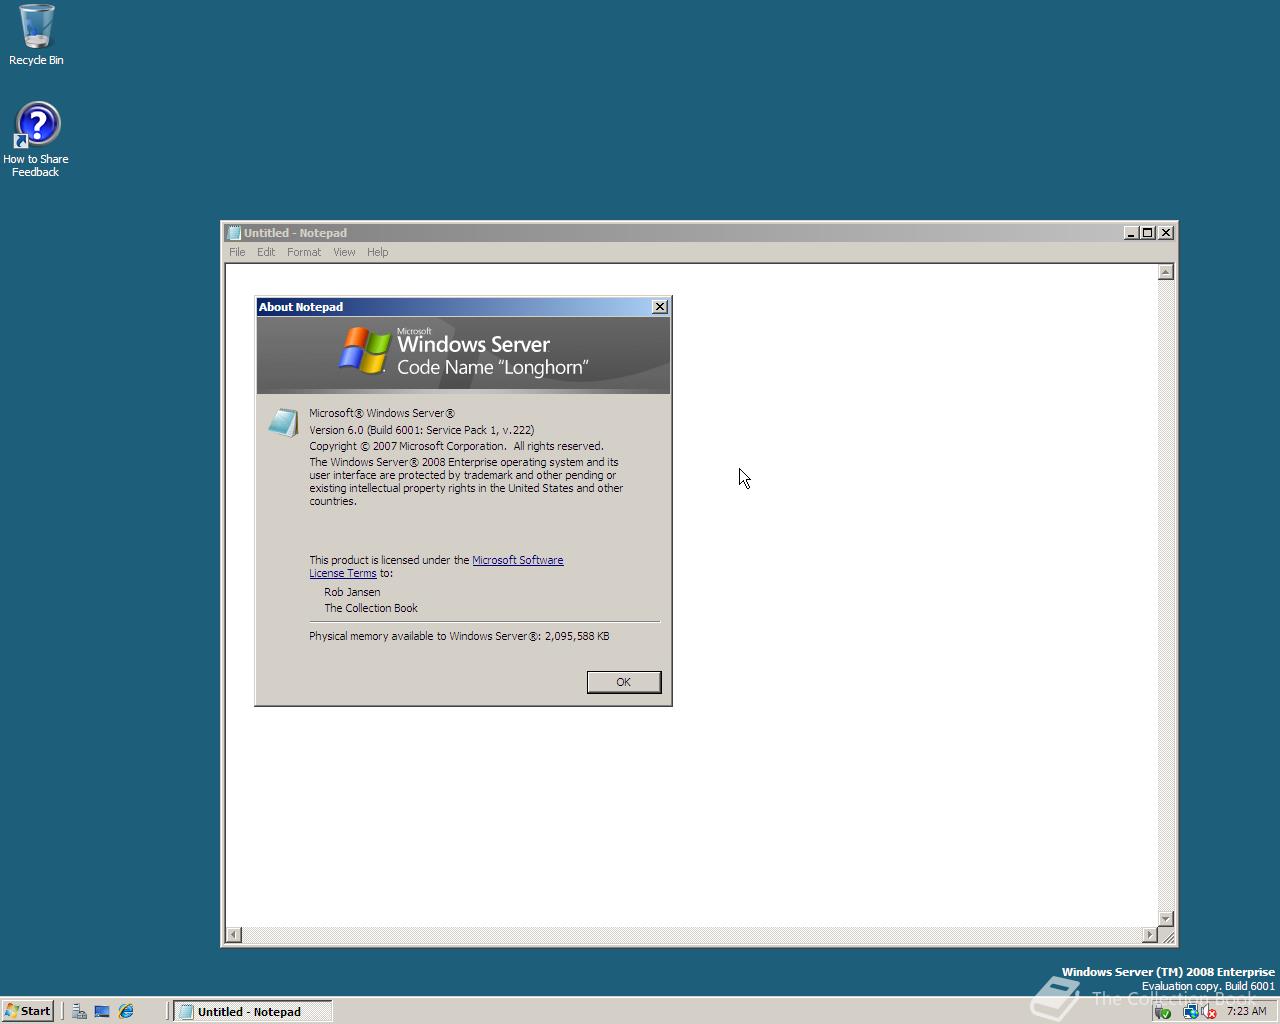Click the Show Desktop quick launch icon
This screenshot has height=1024, width=1280.
coord(102,1011)
